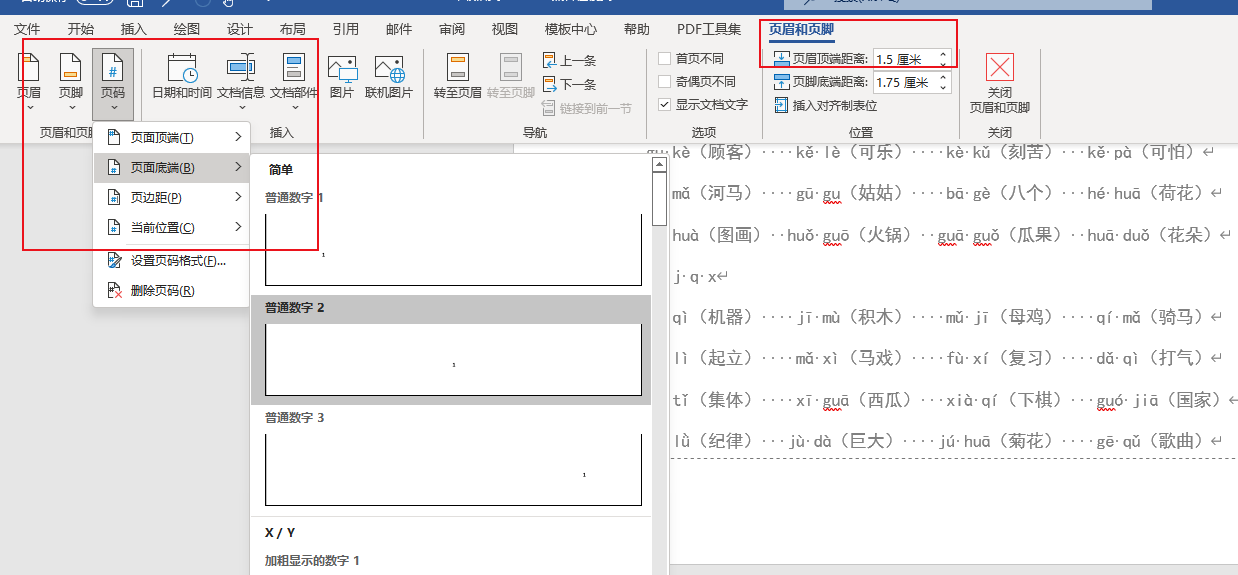Switch to 邮件 tab
This screenshot has width=1238, height=575.
tap(399, 29)
